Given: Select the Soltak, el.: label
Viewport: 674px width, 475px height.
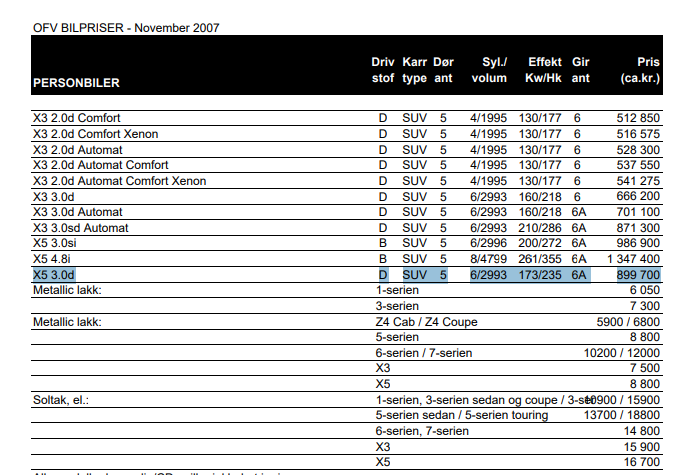Looking at the screenshot, I should [61, 399].
